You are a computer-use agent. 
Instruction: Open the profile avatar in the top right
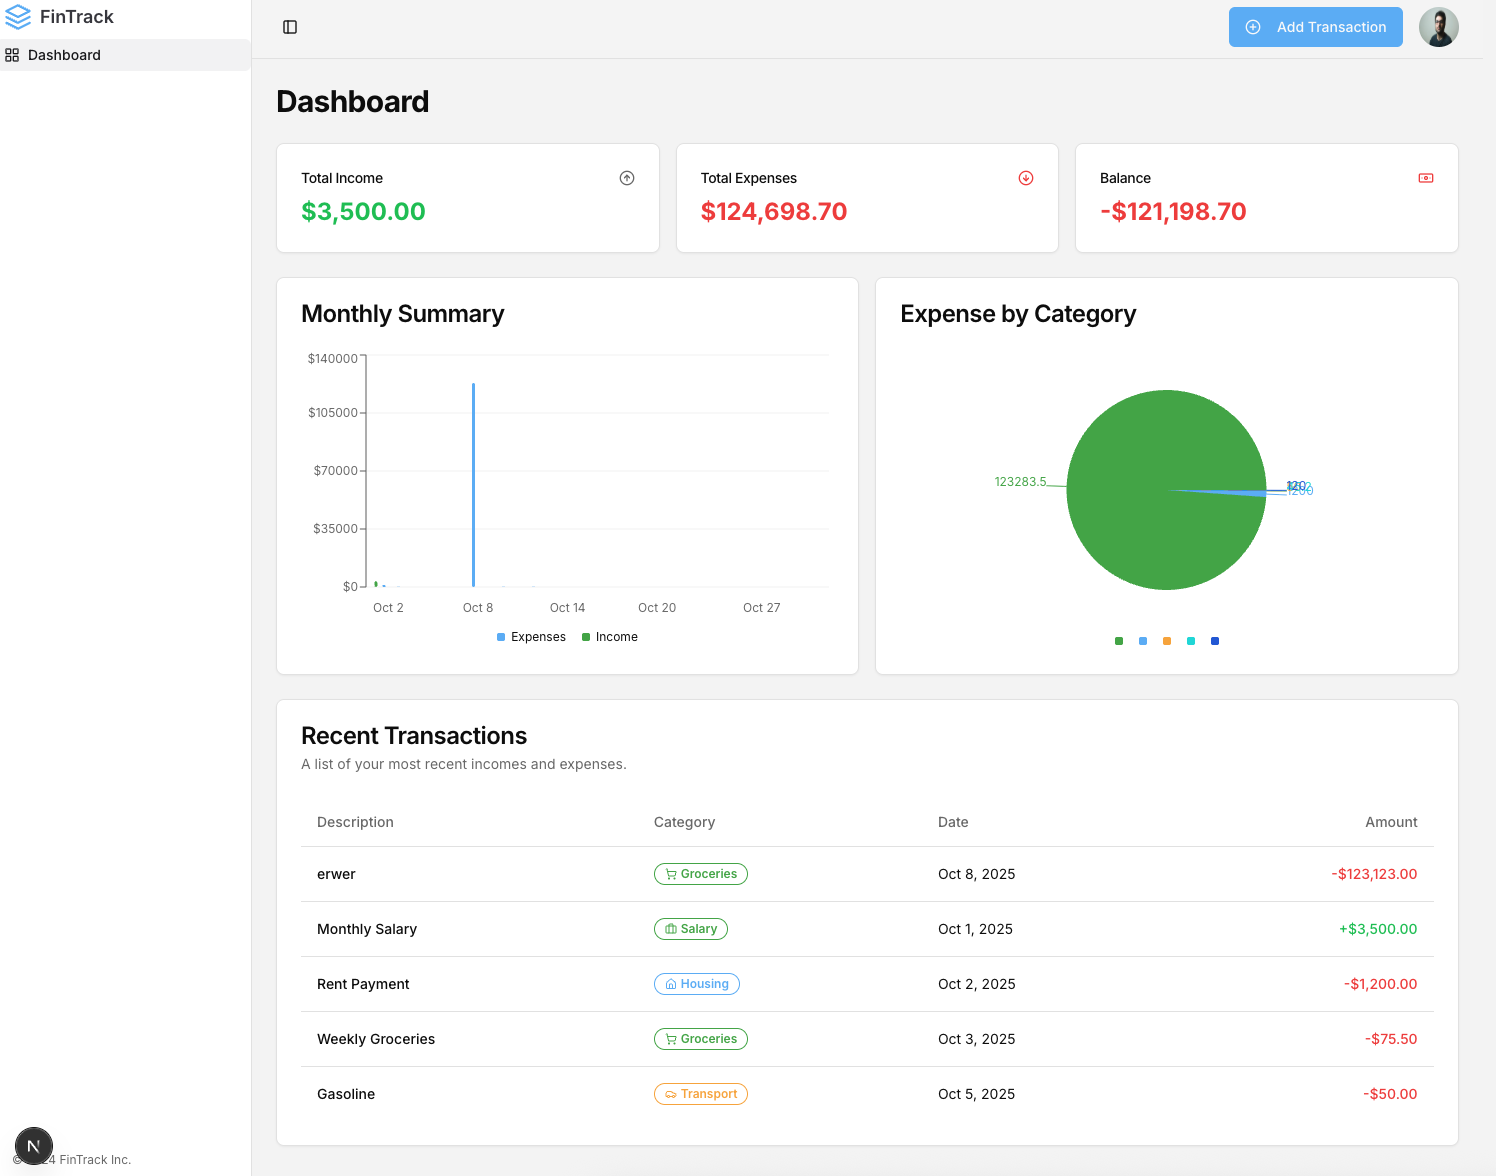[x=1439, y=27]
